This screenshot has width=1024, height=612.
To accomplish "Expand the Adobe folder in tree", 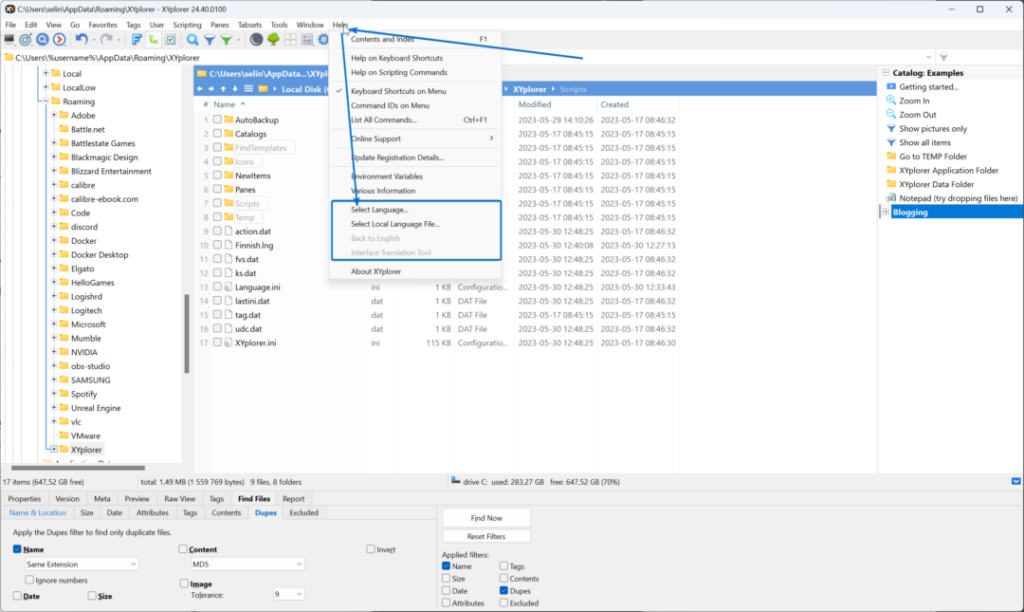I will coord(54,115).
